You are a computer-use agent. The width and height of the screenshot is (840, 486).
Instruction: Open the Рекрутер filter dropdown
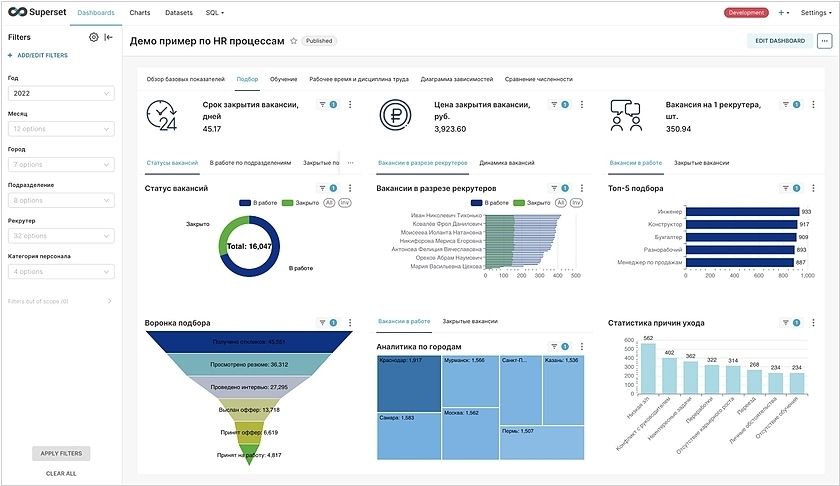click(61, 236)
